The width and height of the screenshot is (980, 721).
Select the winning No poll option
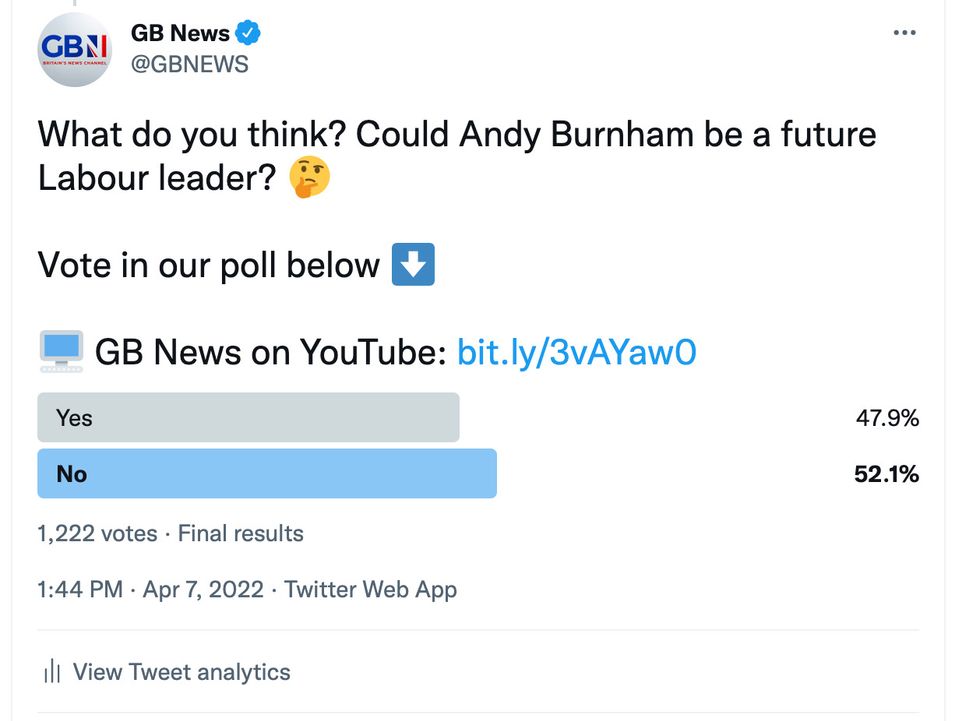tap(265, 473)
